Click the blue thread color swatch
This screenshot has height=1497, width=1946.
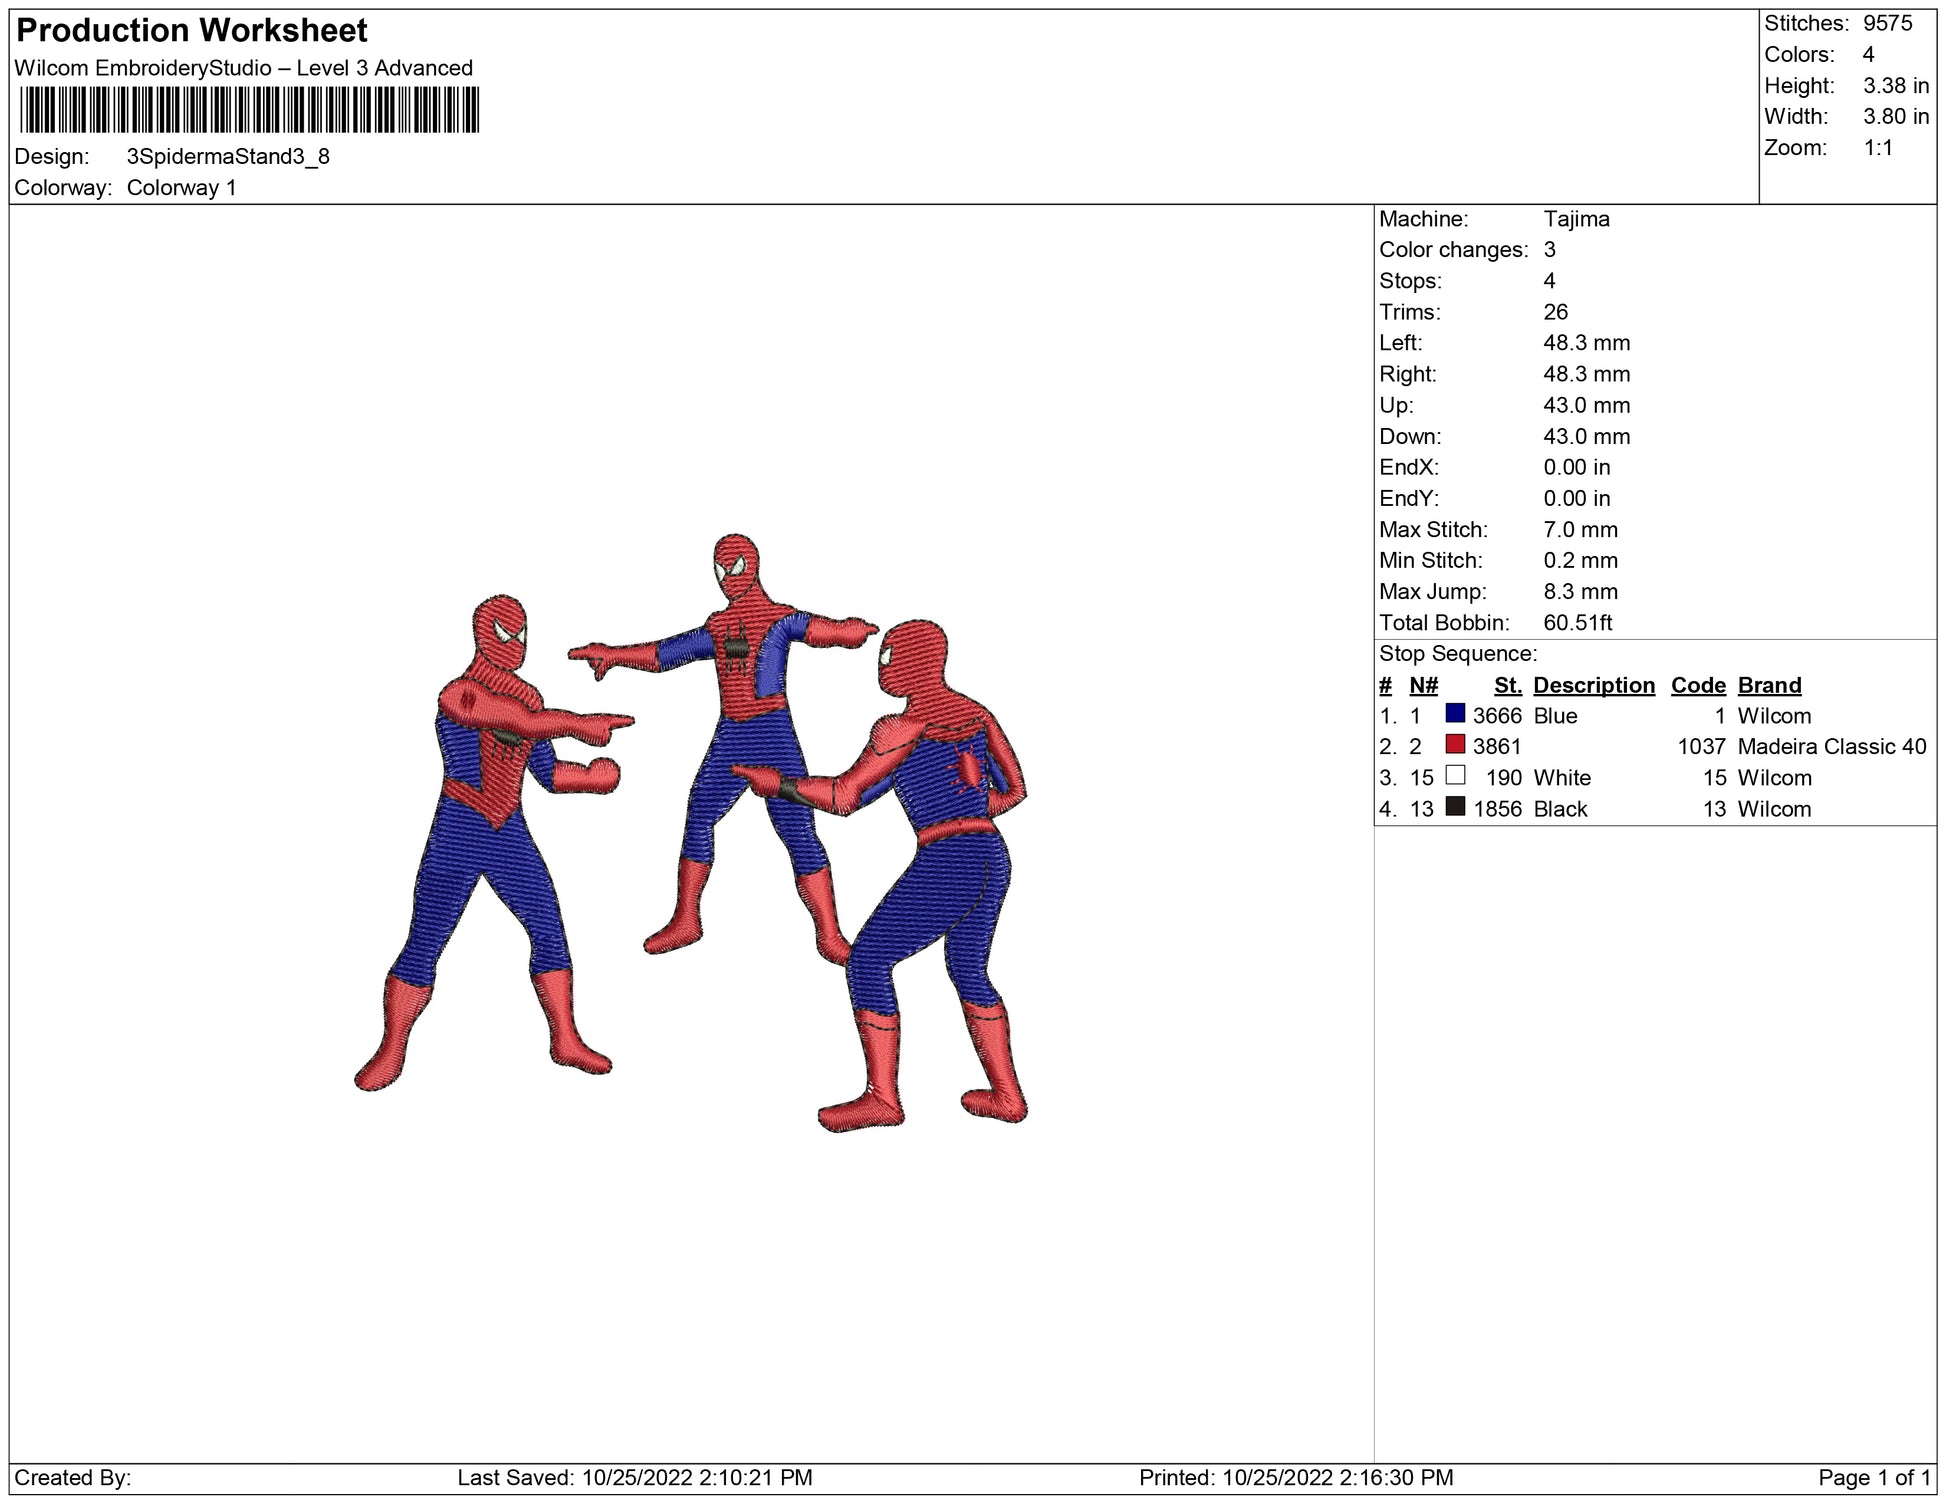click(1455, 714)
